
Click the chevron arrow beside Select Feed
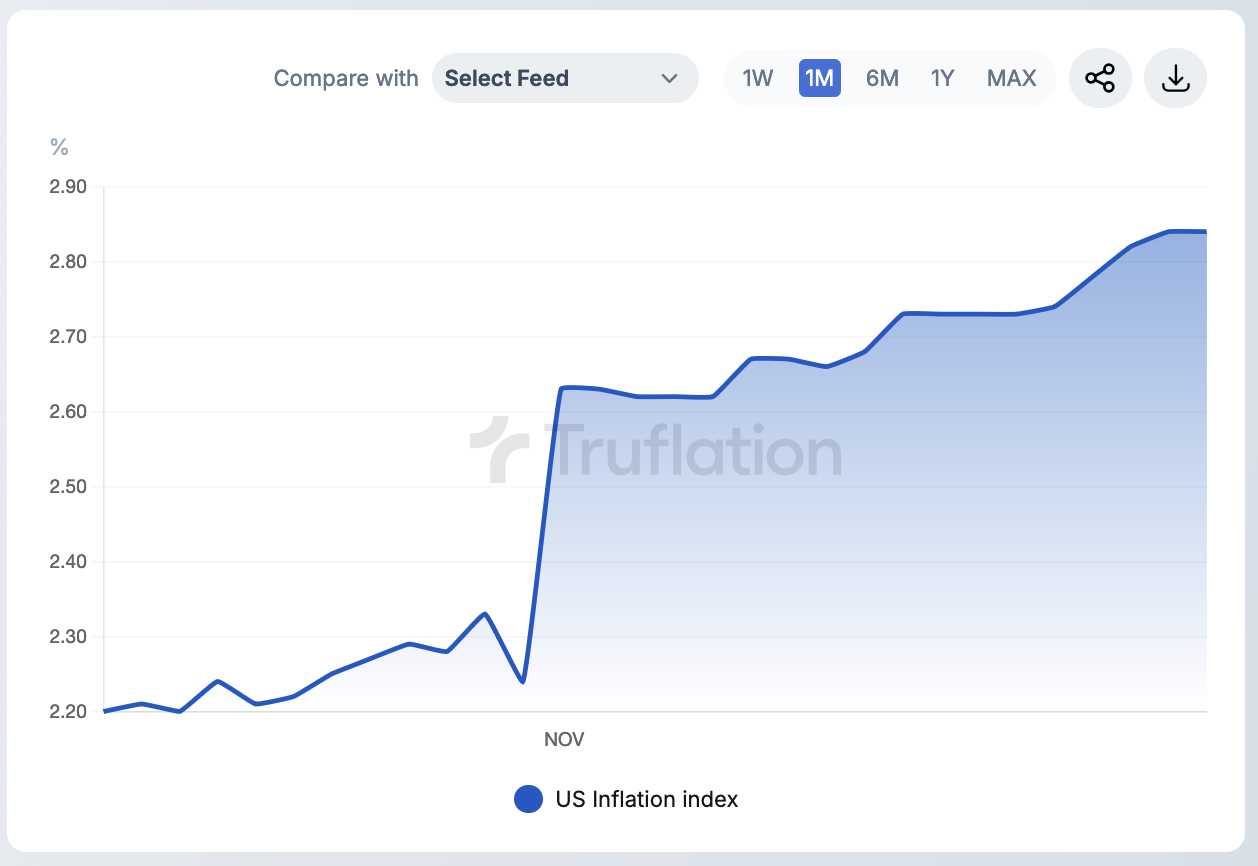click(669, 78)
